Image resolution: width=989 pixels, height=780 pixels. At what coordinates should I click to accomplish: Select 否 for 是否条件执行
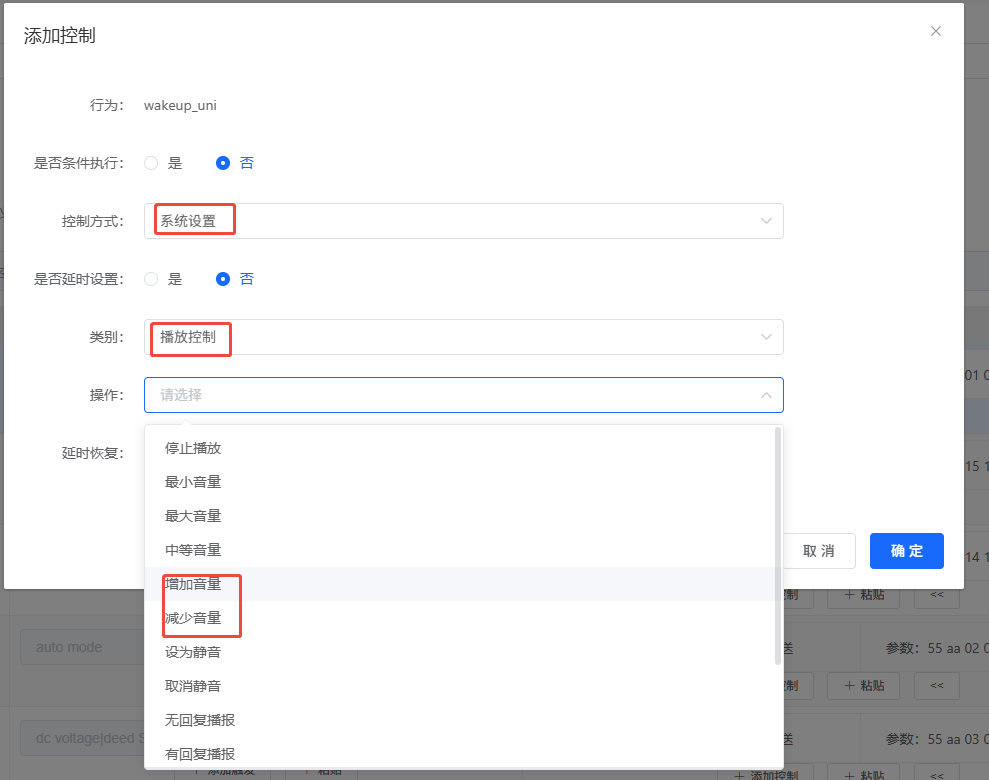[223, 163]
